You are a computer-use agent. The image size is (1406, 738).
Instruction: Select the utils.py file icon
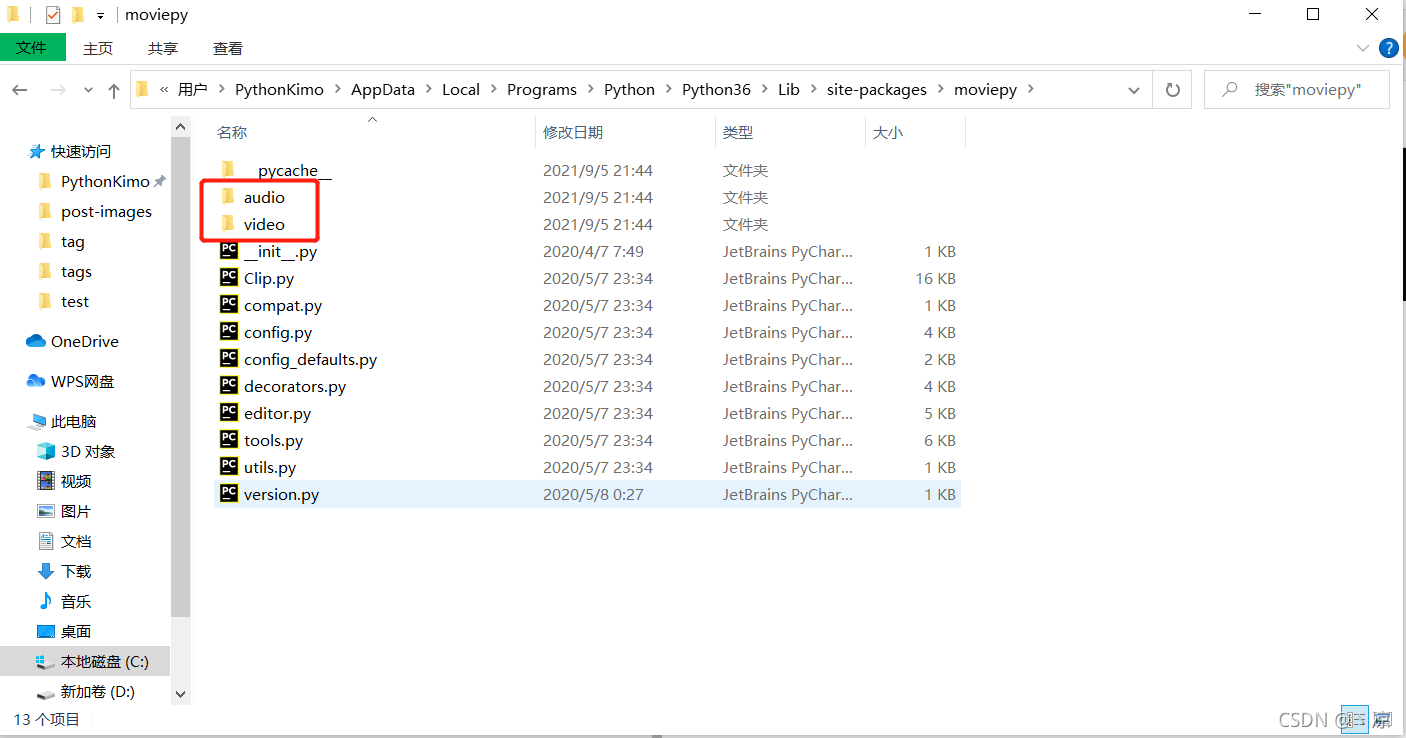[228, 467]
